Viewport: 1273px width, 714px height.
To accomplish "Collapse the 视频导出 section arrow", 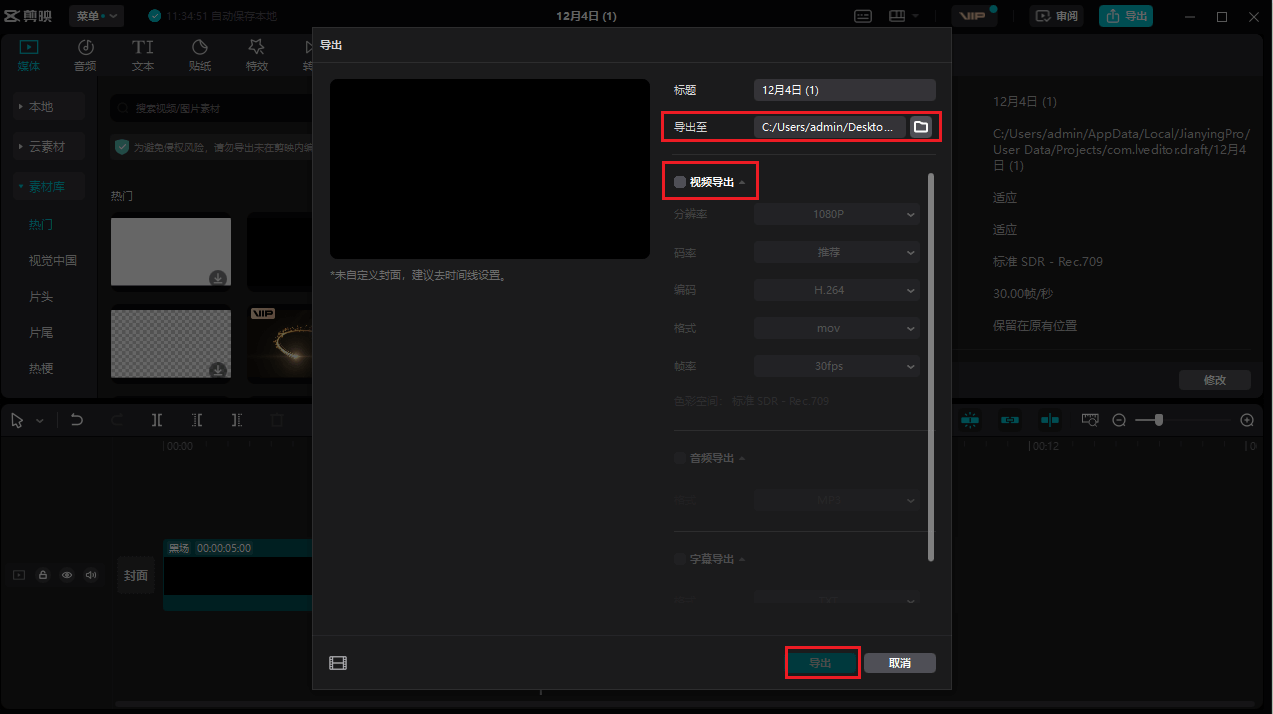I will tap(743, 181).
